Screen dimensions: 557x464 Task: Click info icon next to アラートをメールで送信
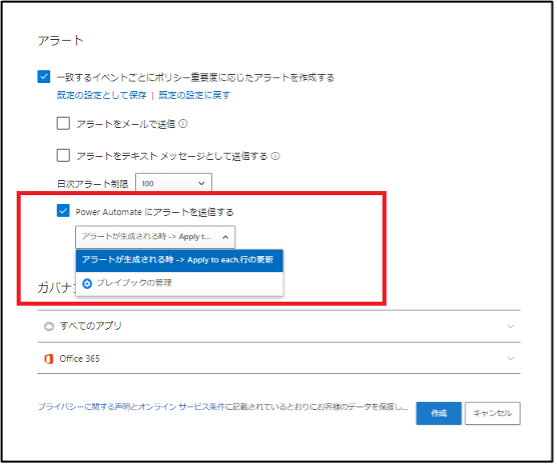click(x=183, y=124)
